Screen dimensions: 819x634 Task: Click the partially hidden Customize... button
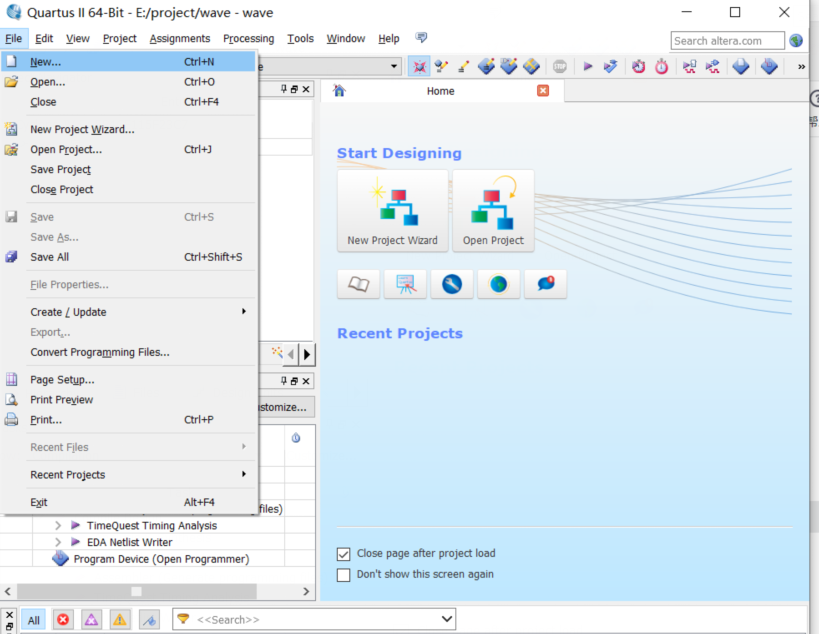(286, 407)
